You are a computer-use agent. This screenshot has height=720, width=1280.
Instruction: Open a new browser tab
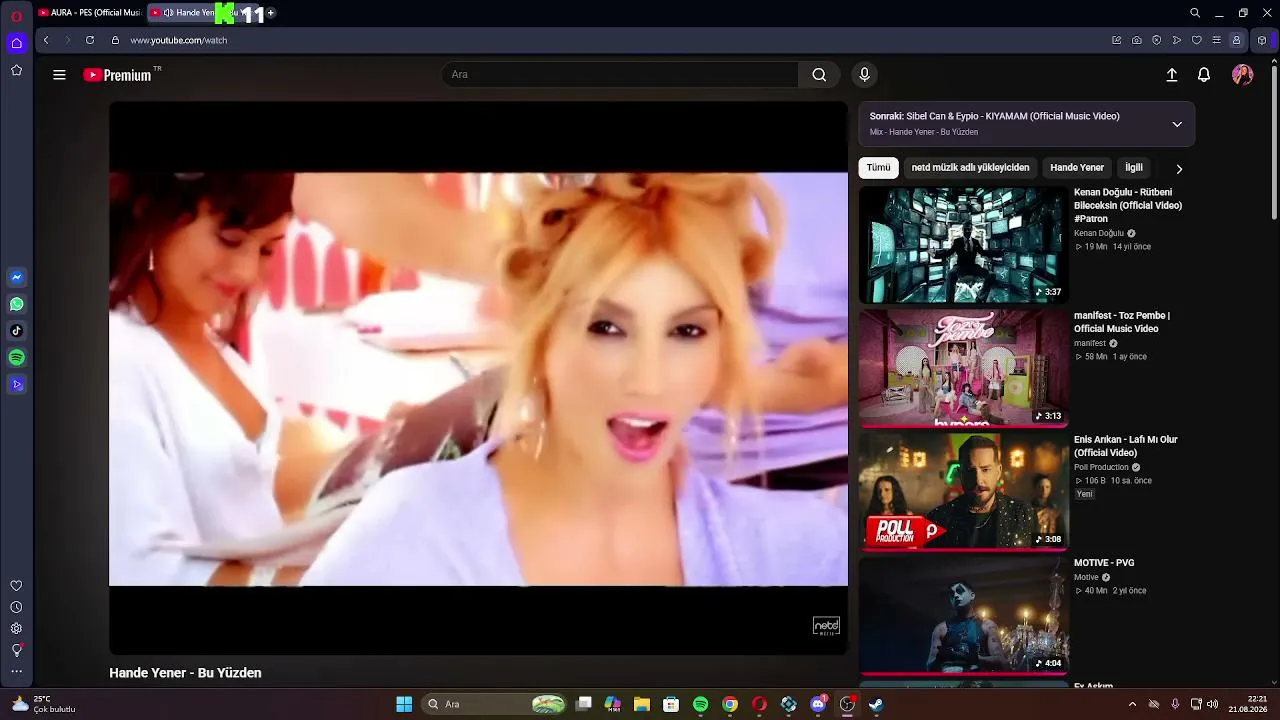[x=271, y=13]
